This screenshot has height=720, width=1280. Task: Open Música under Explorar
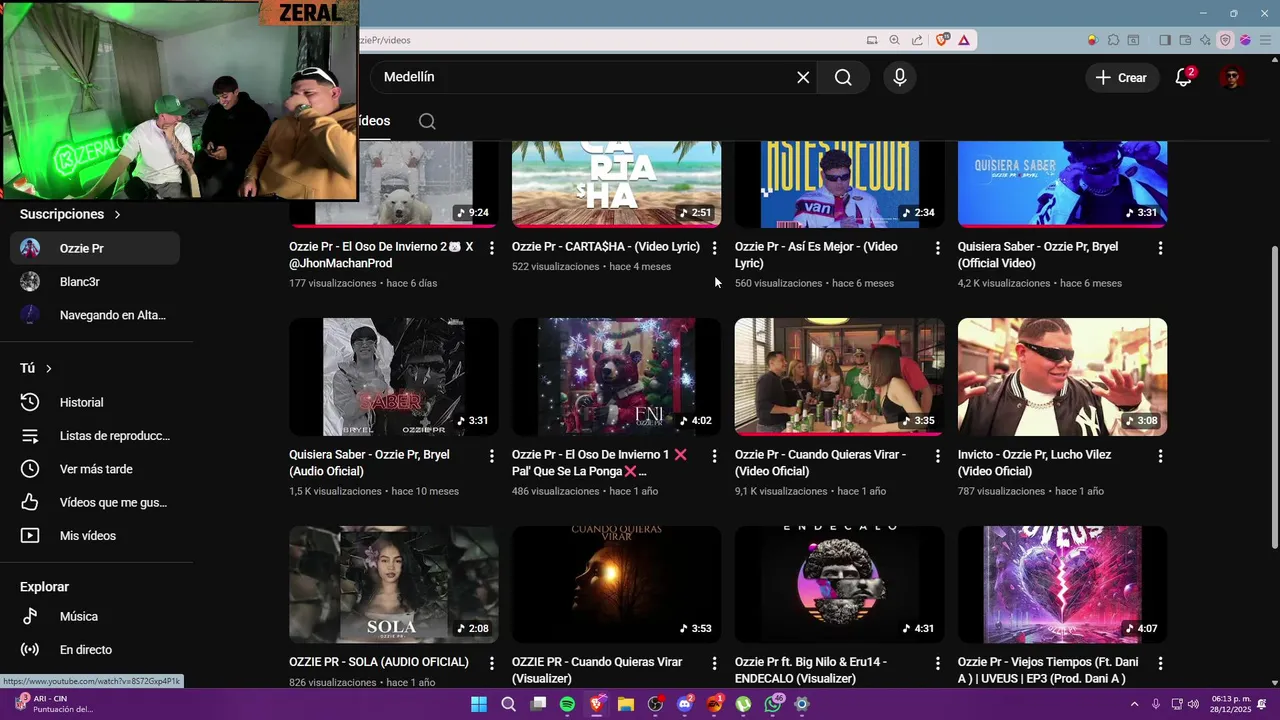(95, 616)
